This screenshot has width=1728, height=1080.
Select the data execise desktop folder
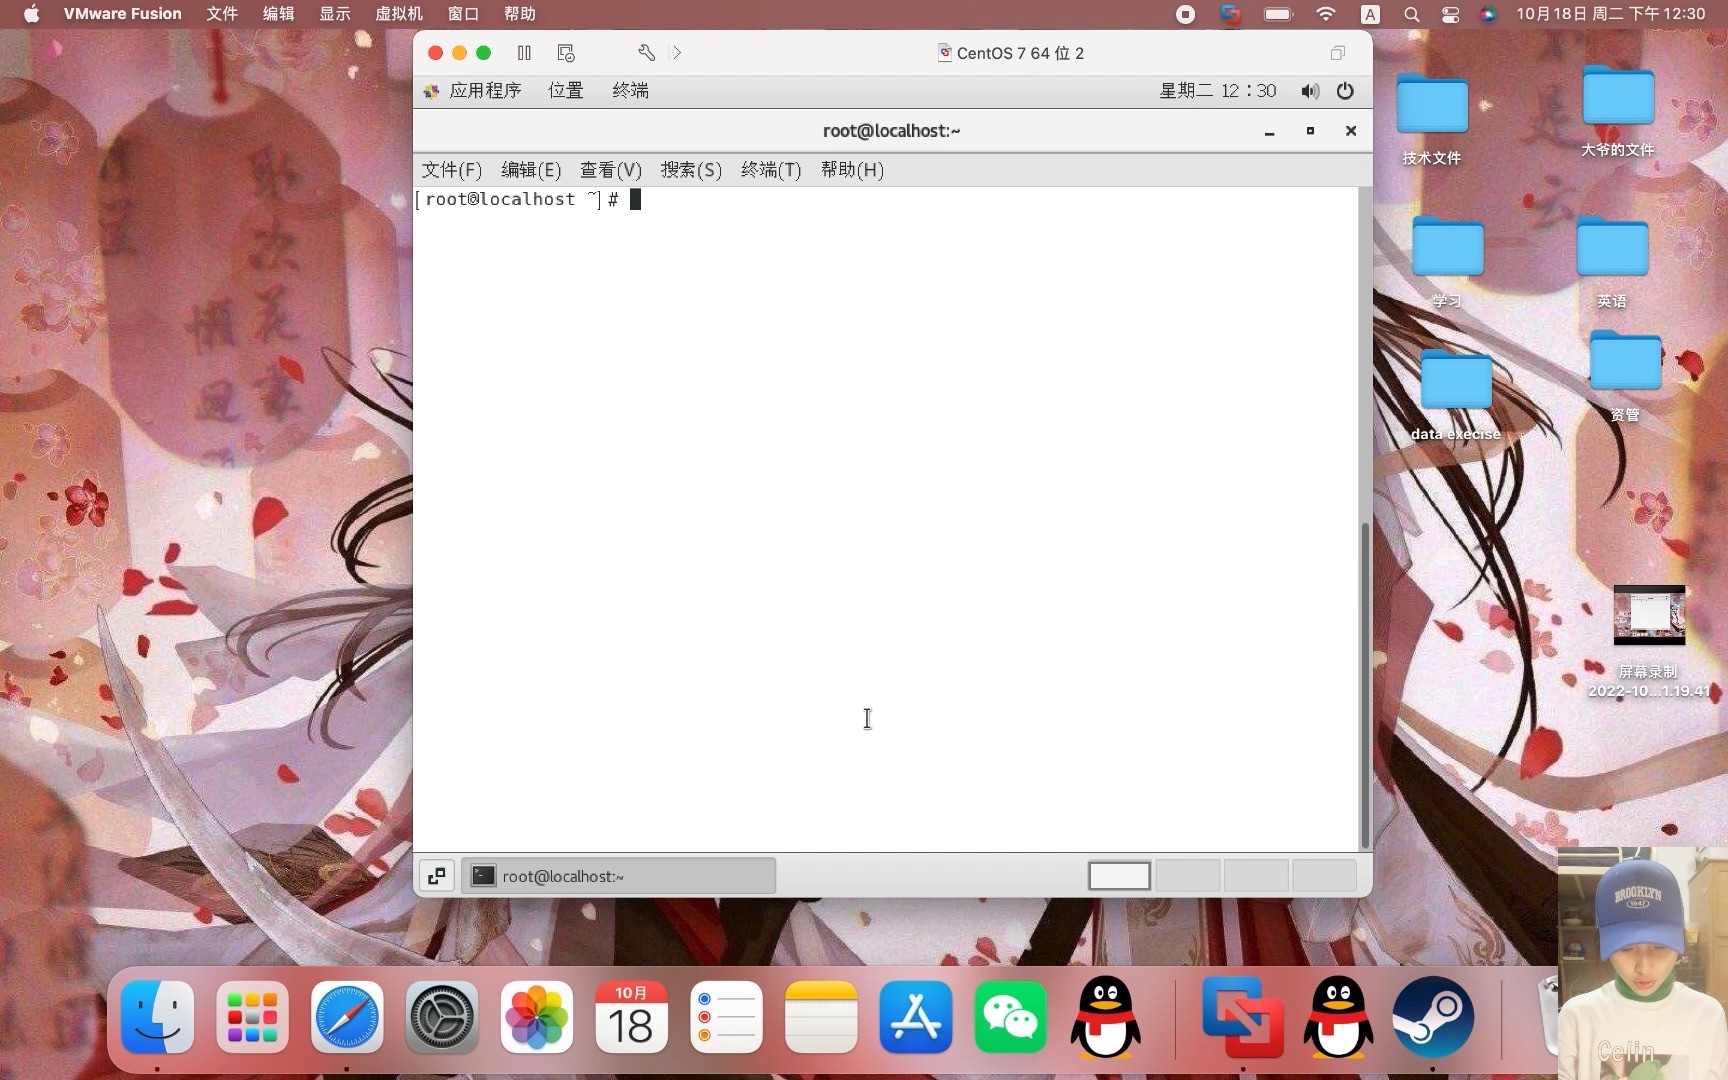[1456, 394]
